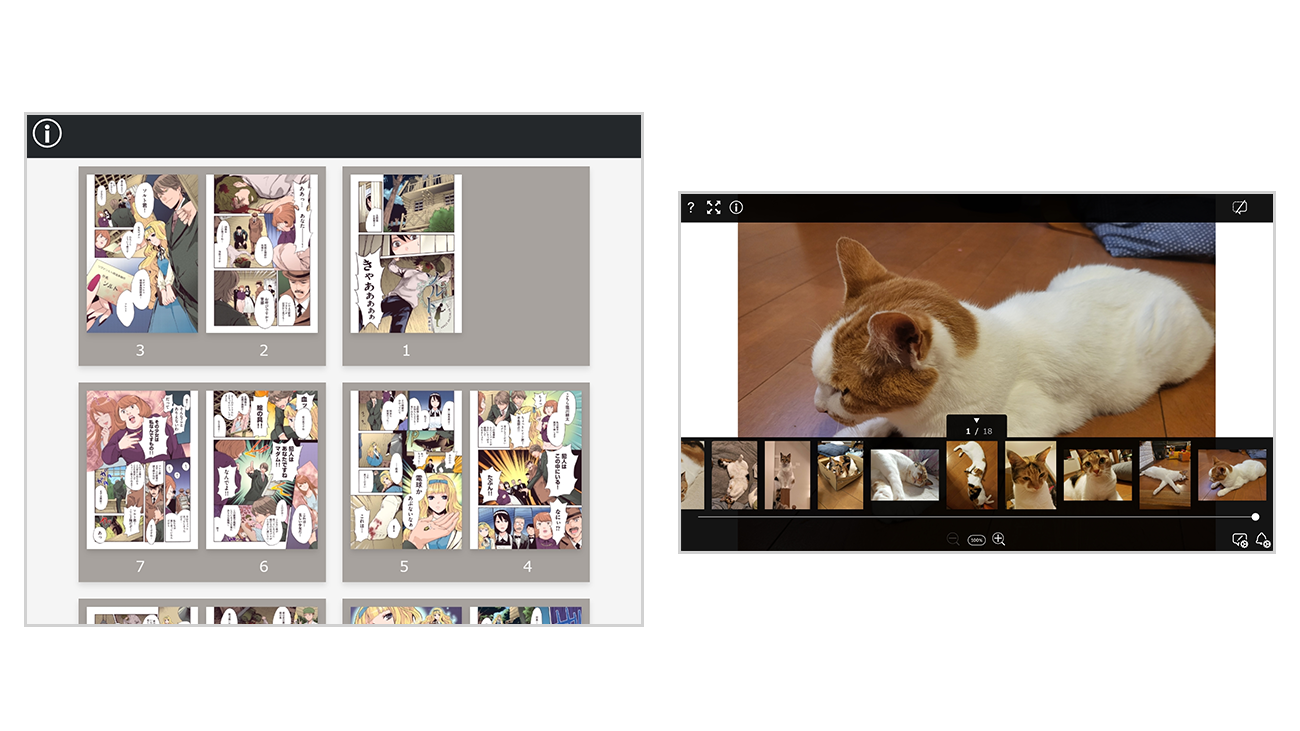This screenshot has width=1300, height=731.
Task: Choose manga page 7 thumbnail
Action: [142, 470]
